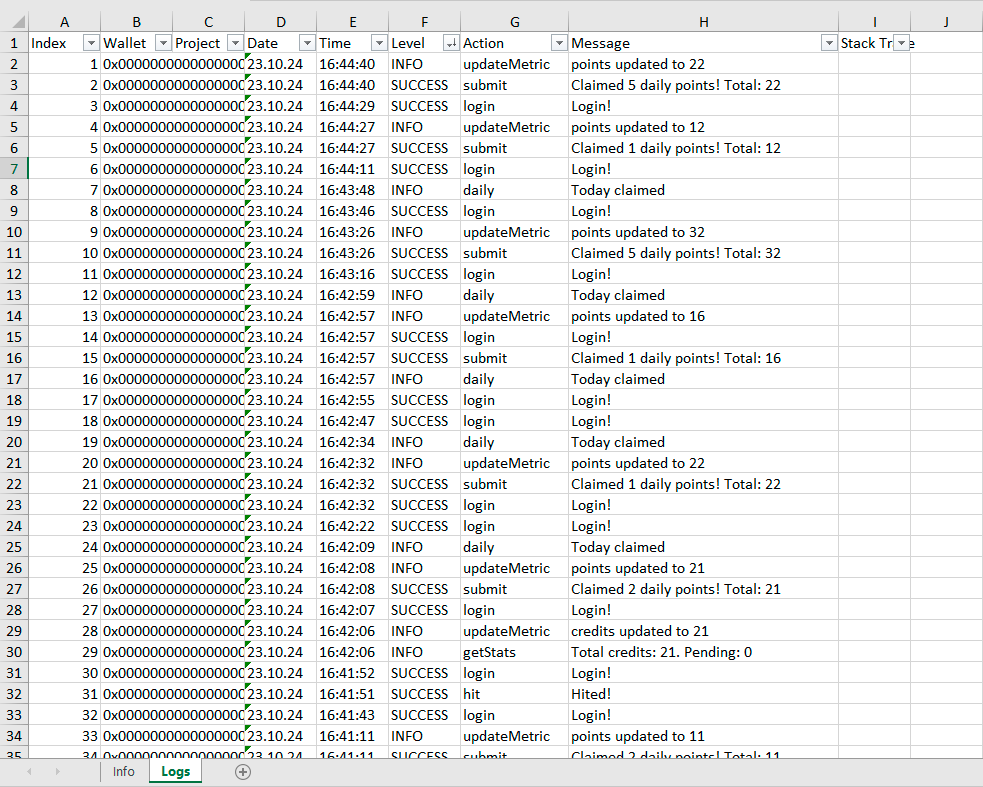Image resolution: width=983 pixels, height=787 pixels.
Task: Open the sorted Level column filter dropdown
Action: (451, 43)
